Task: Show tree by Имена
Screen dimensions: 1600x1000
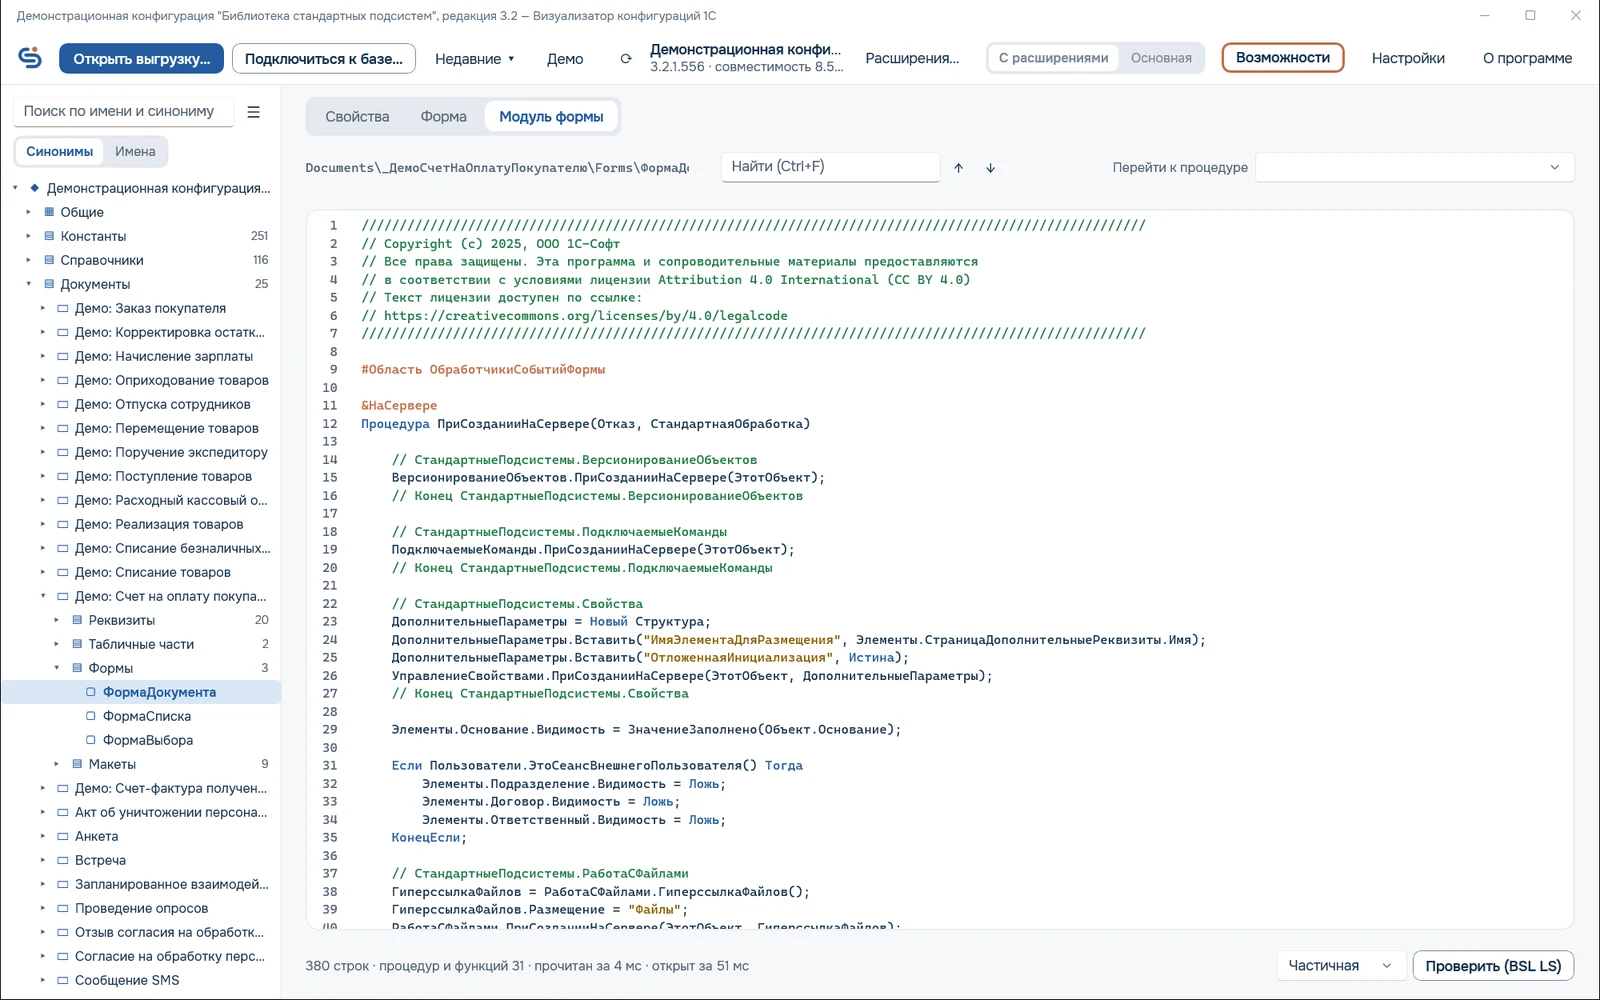Action: 135,152
